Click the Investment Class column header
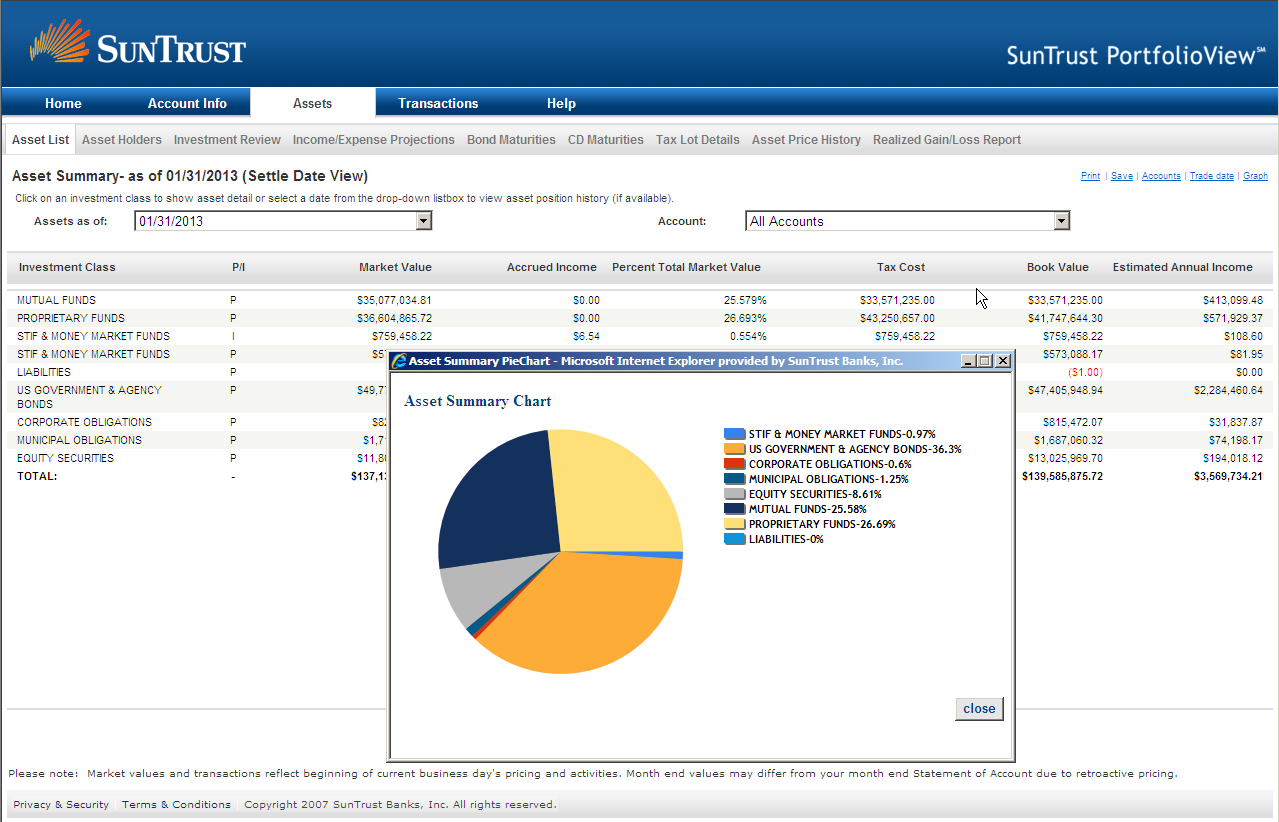Viewport: 1279px width, 822px height. tap(67, 267)
